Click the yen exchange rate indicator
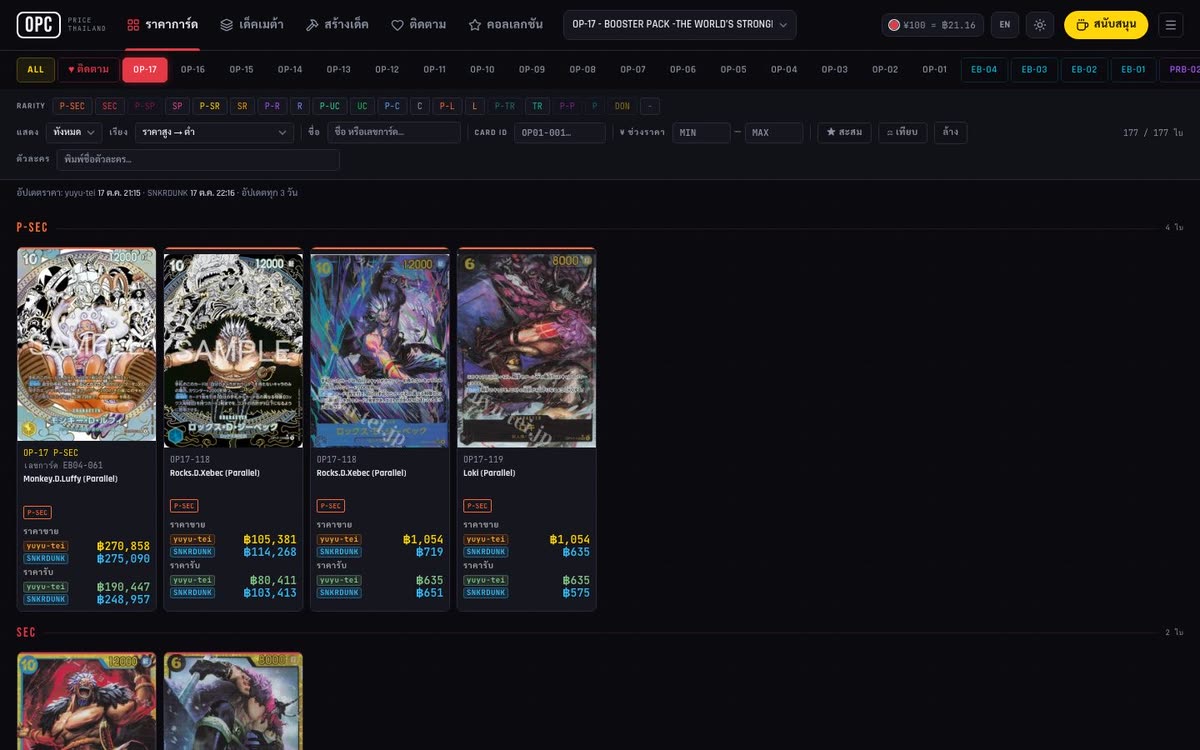Screen dimensions: 1200x750 point(932,25)
